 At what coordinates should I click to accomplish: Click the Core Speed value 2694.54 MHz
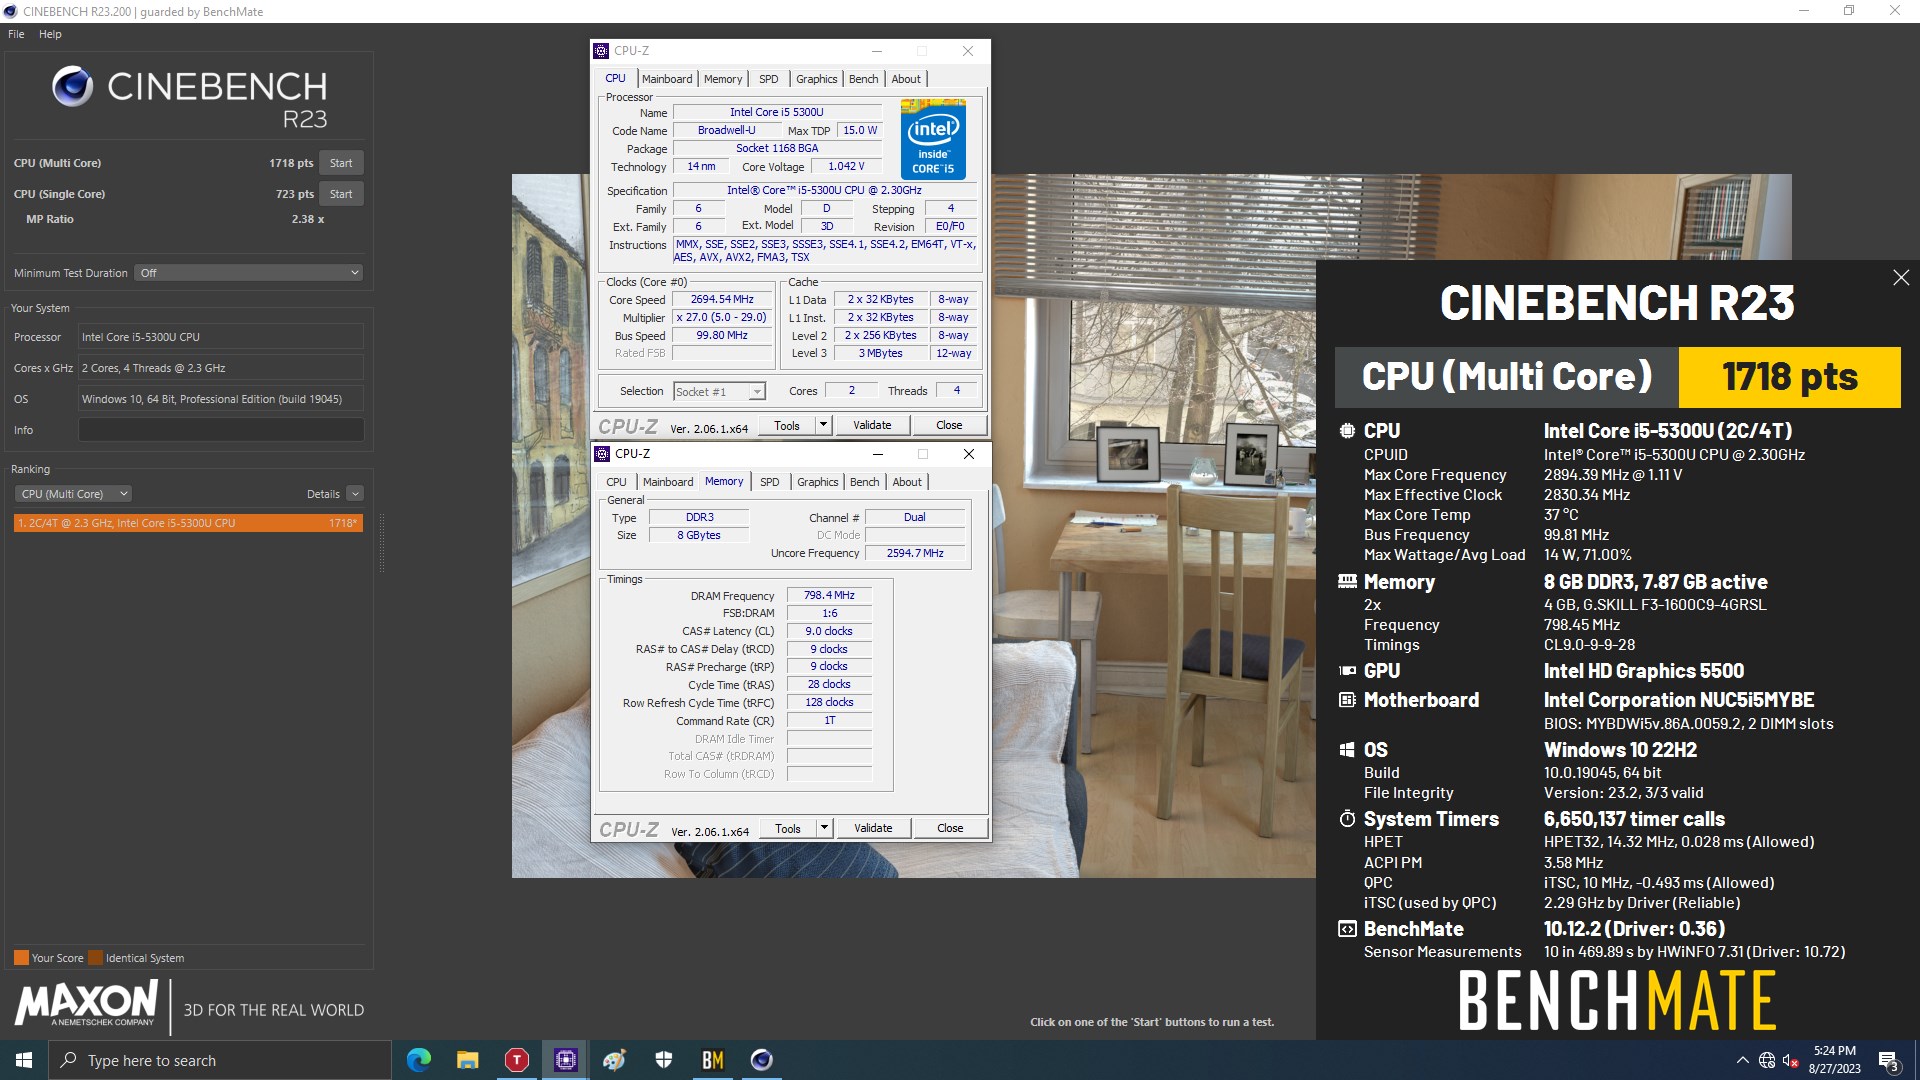pyautogui.click(x=722, y=299)
